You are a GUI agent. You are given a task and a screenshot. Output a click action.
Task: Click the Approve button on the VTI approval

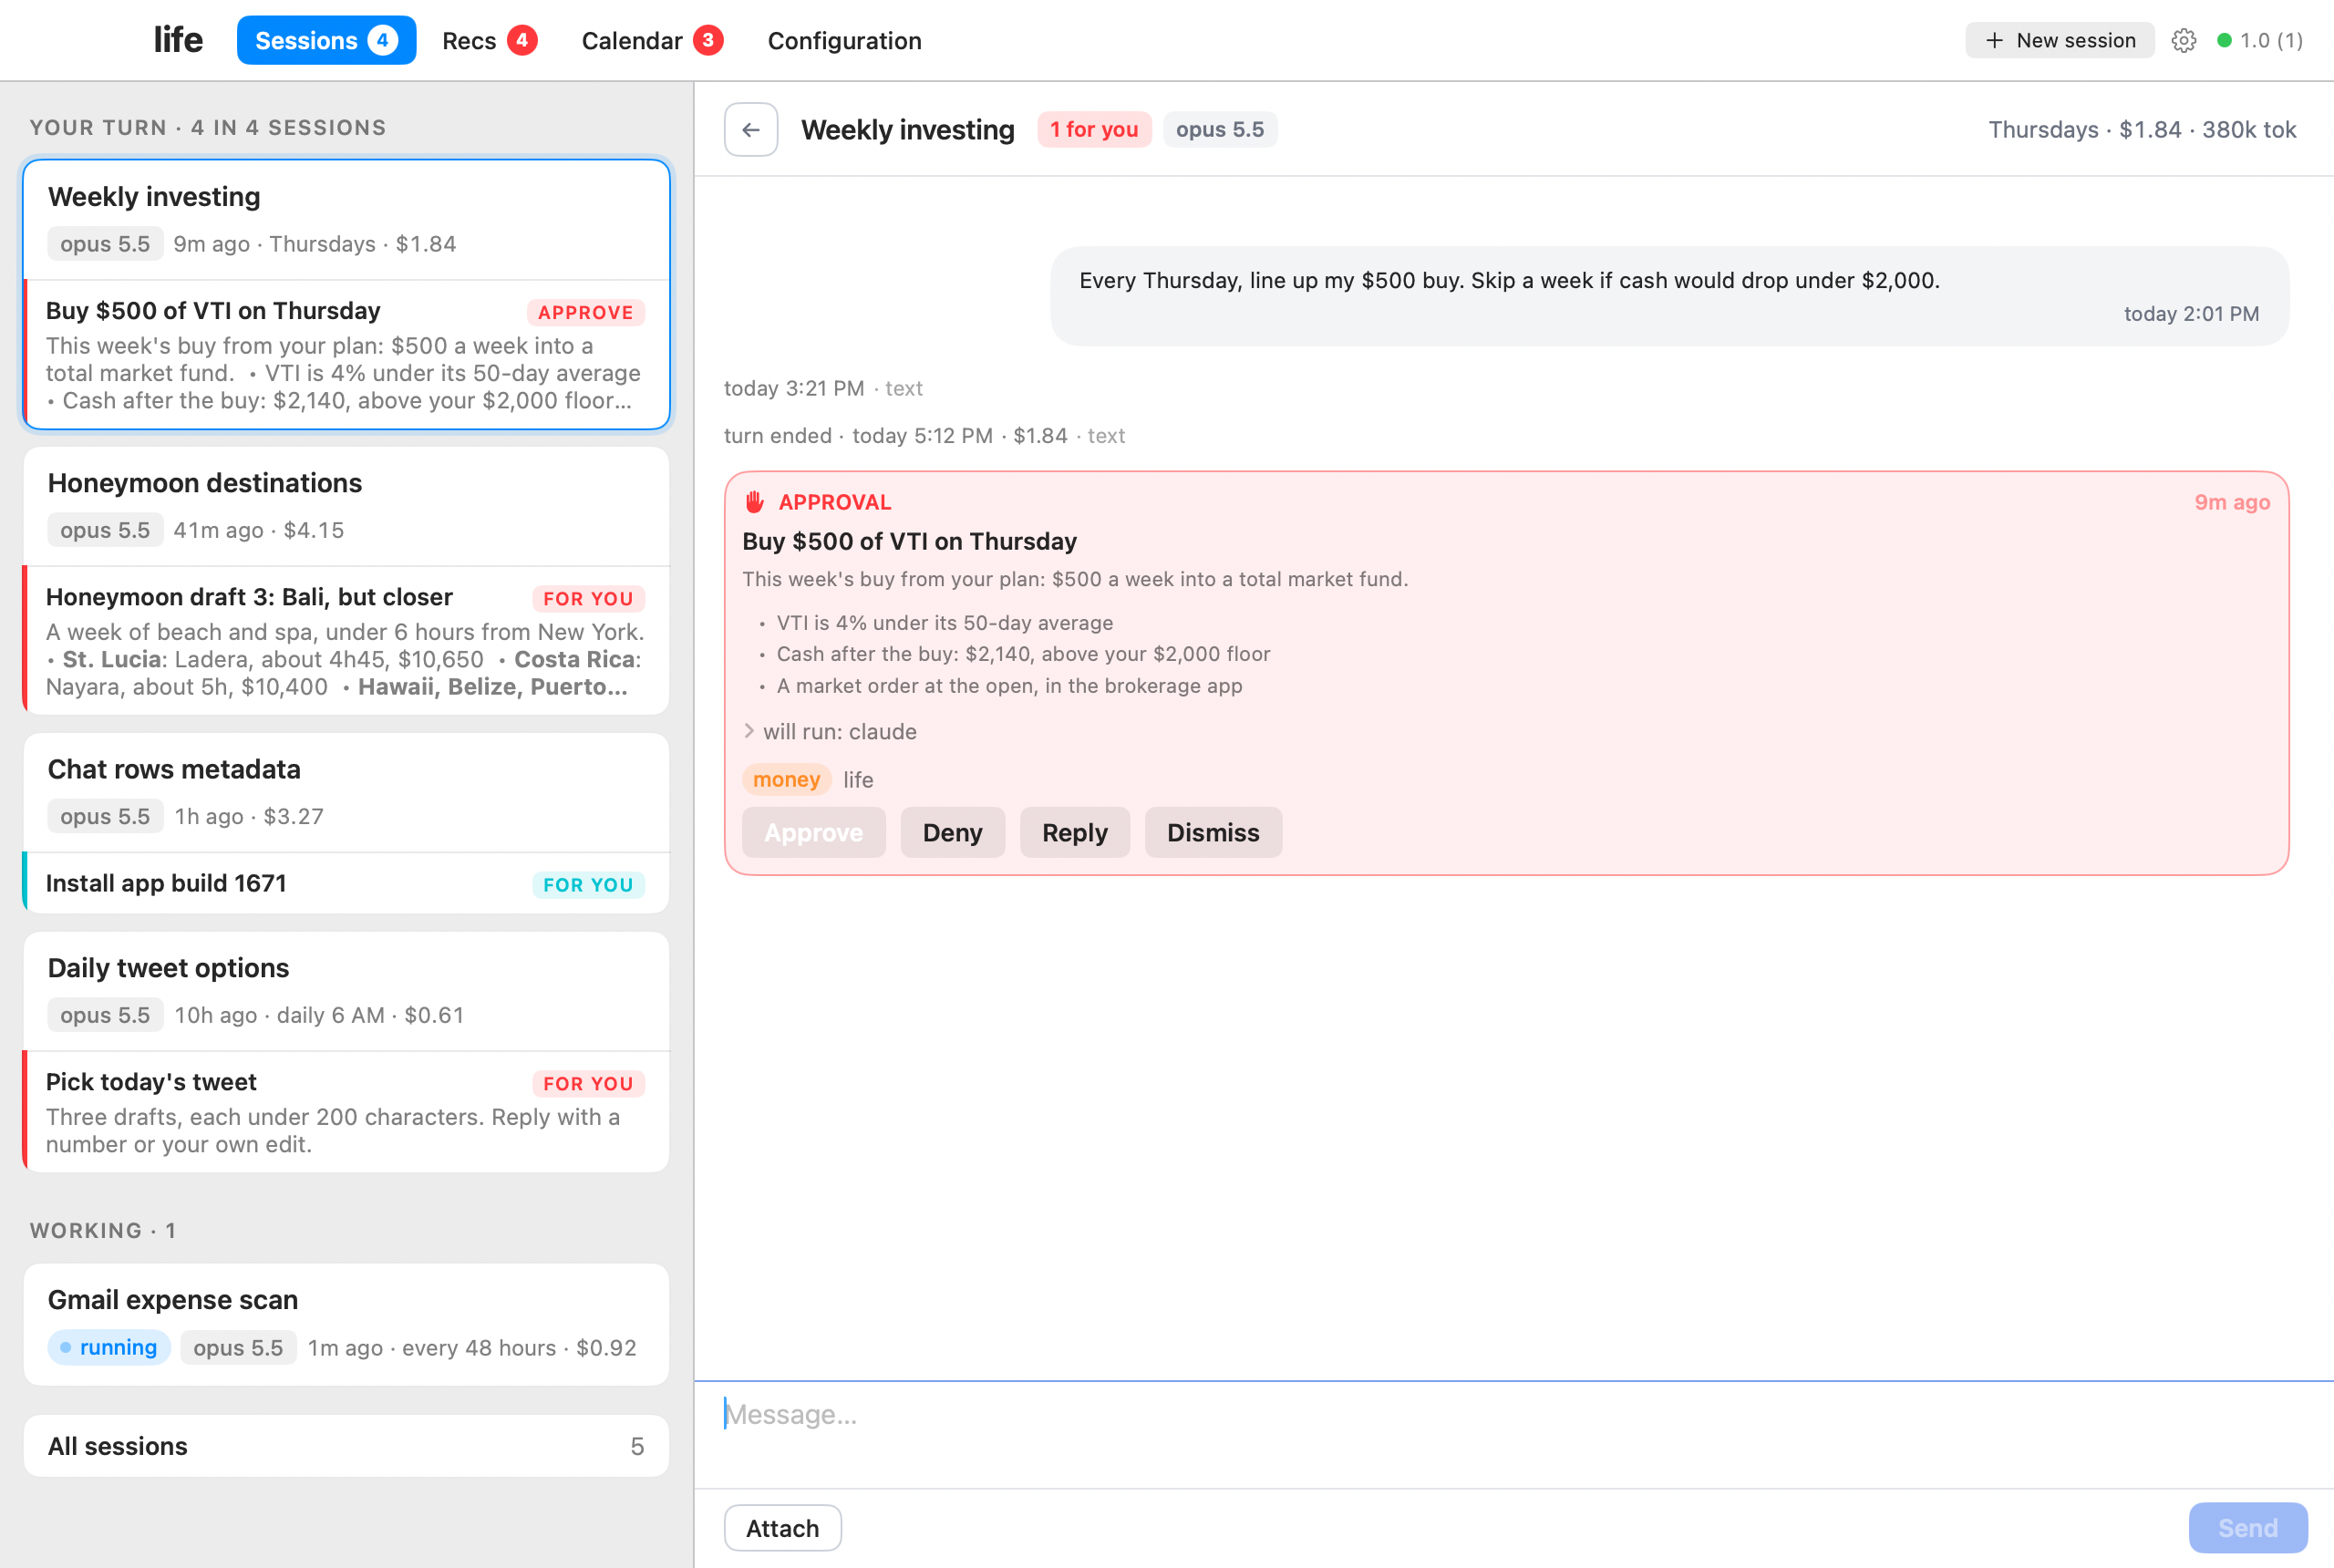[x=813, y=832]
